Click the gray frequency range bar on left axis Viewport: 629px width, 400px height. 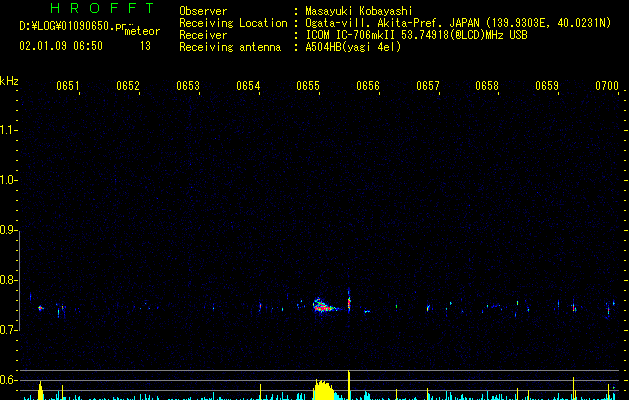[x=20, y=281]
